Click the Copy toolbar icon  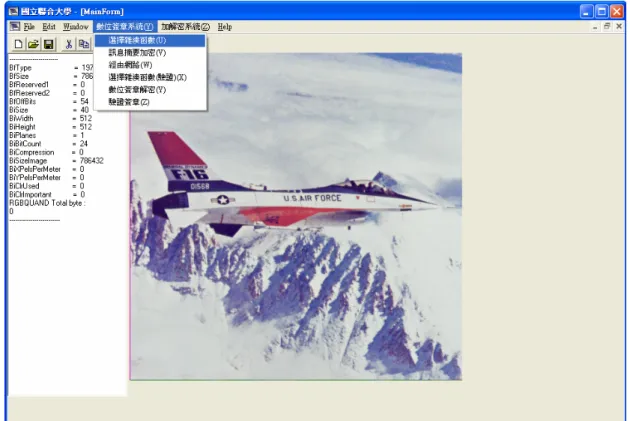point(84,44)
